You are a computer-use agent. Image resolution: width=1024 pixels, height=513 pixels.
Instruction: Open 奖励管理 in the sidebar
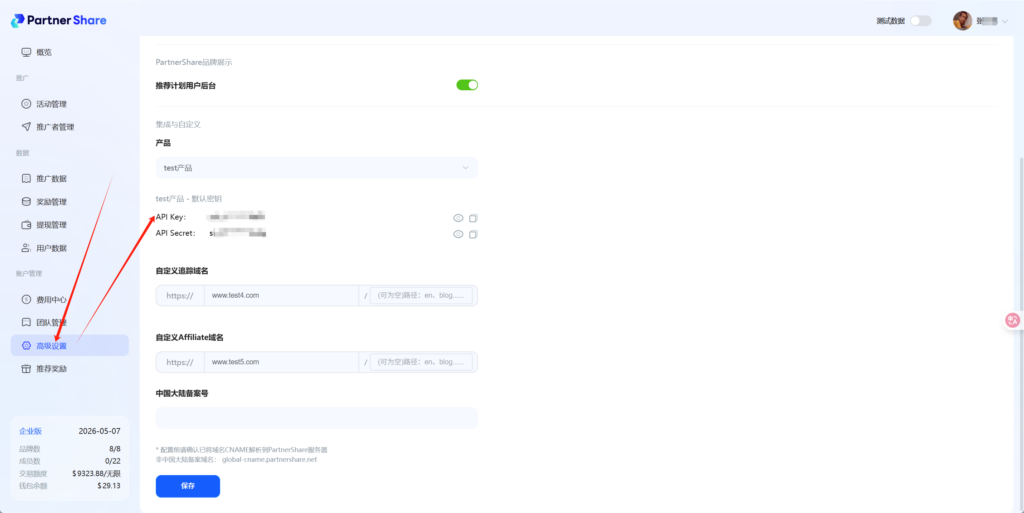(51, 202)
